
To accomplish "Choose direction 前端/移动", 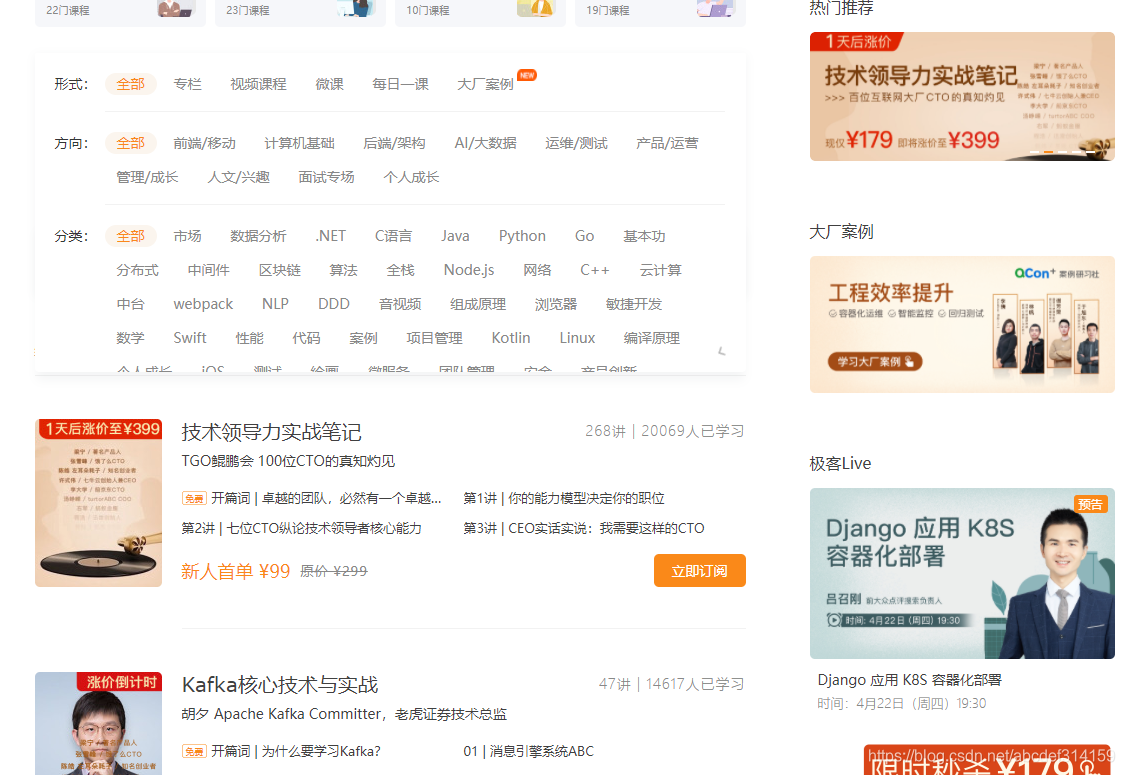I will (x=204, y=143).
